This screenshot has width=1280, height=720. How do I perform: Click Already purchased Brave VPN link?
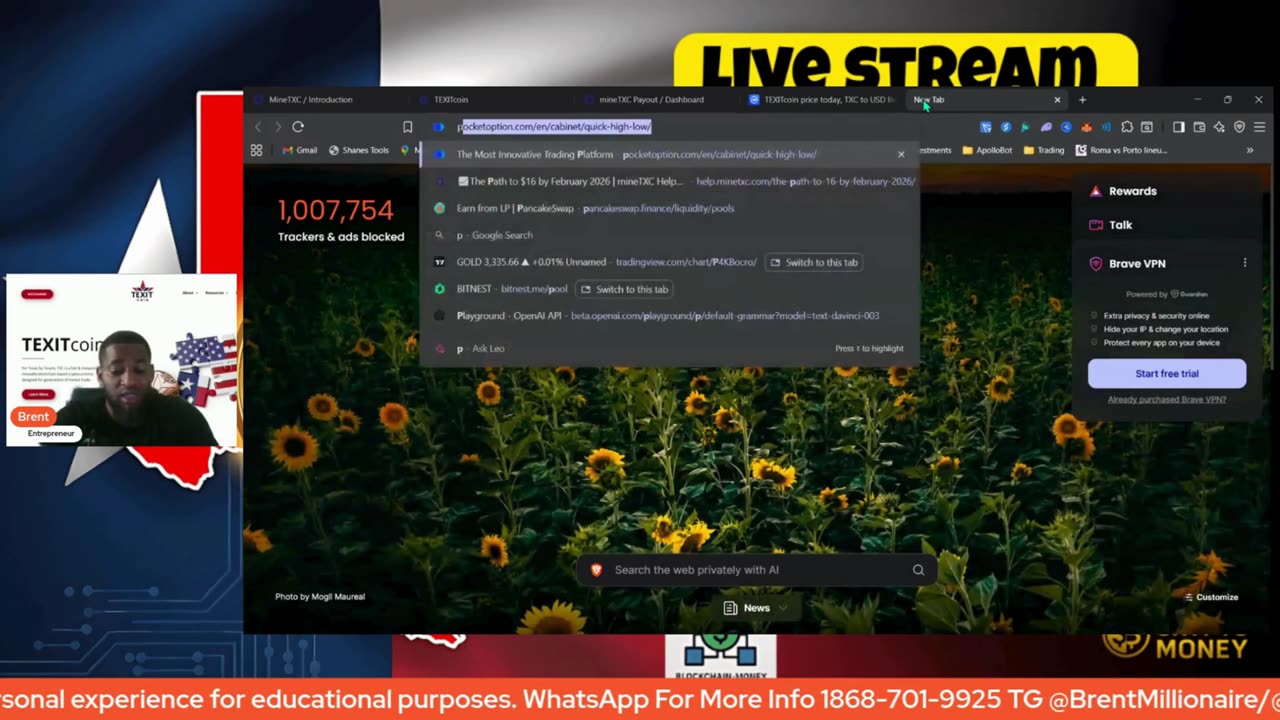[x=1167, y=399]
